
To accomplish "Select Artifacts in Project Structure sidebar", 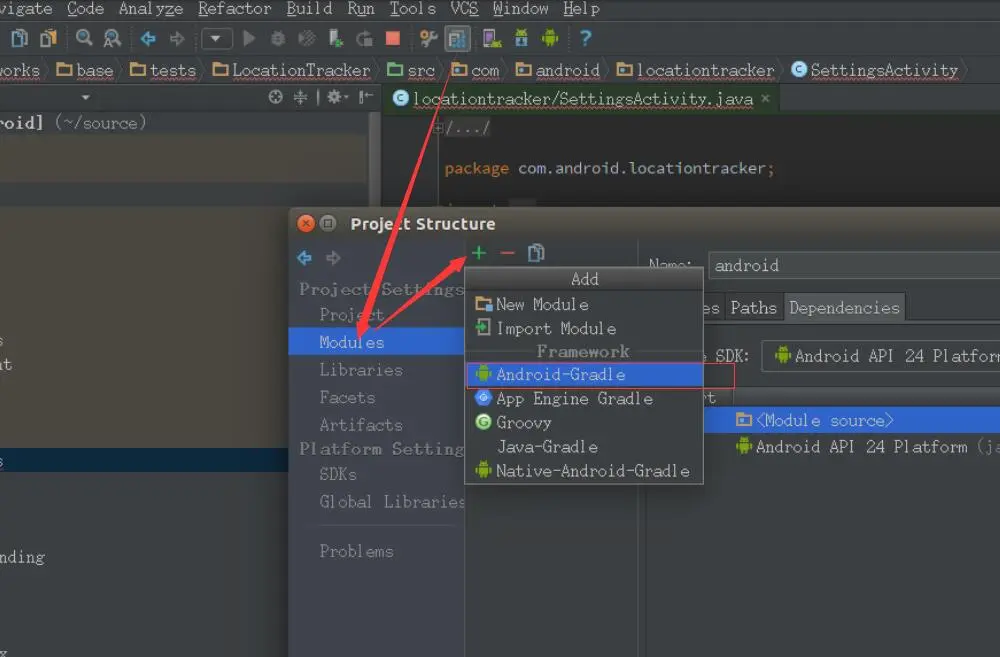I will [x=361, y=425].
